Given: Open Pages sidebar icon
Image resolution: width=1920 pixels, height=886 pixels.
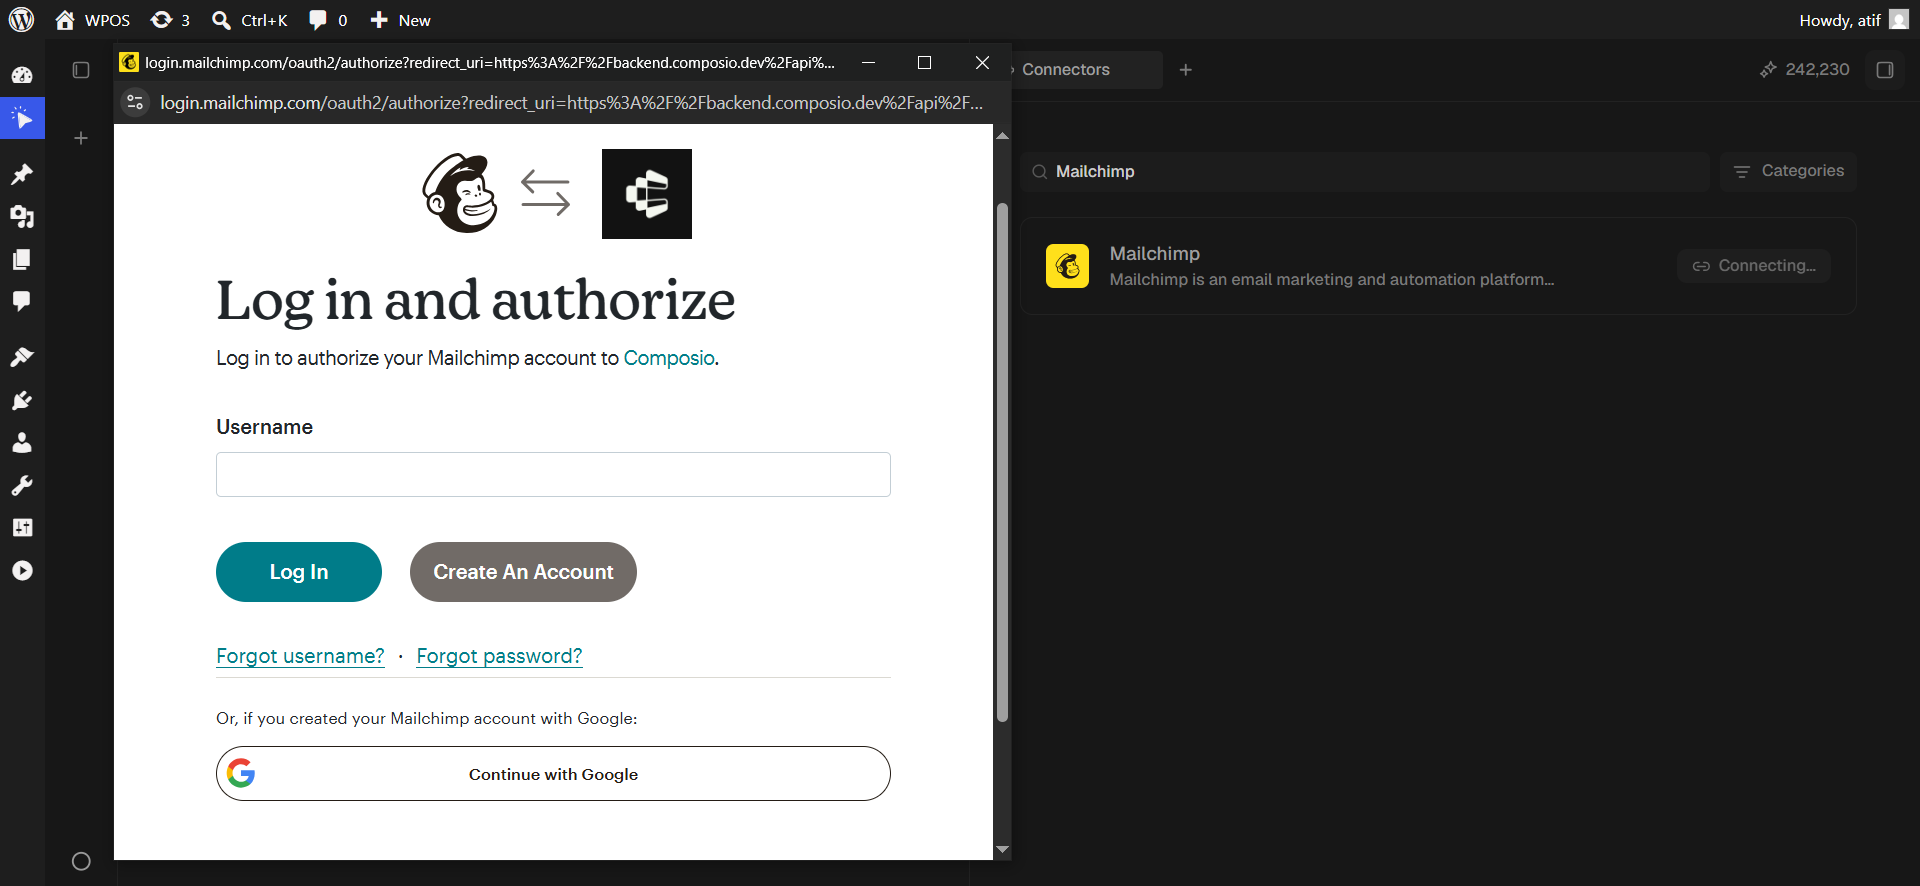Looking at the screenshot, I should coord(22,259).
